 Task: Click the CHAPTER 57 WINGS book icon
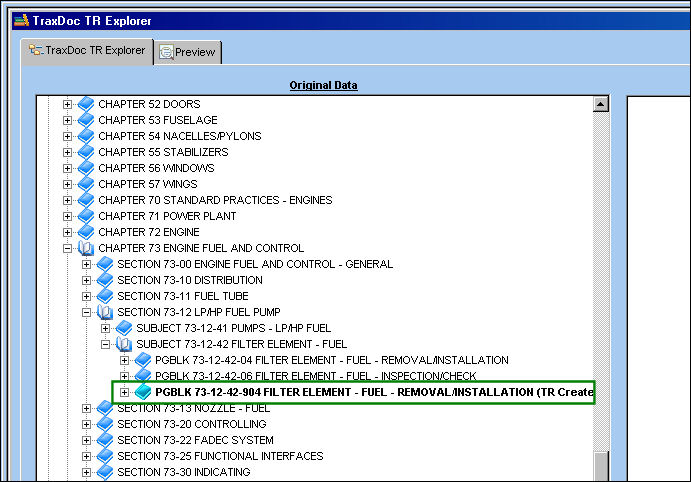[x=86, y=184]
